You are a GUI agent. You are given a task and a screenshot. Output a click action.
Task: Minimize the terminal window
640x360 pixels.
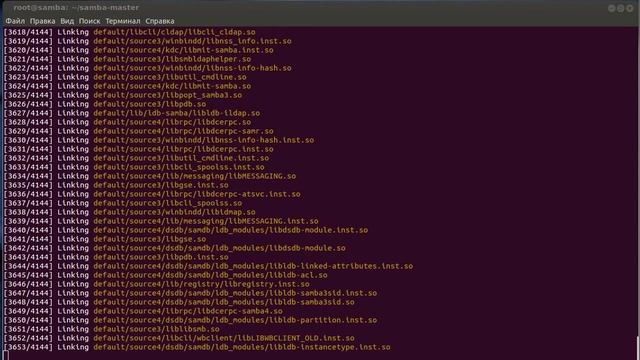pyautogui.click(x=611, y=8)
